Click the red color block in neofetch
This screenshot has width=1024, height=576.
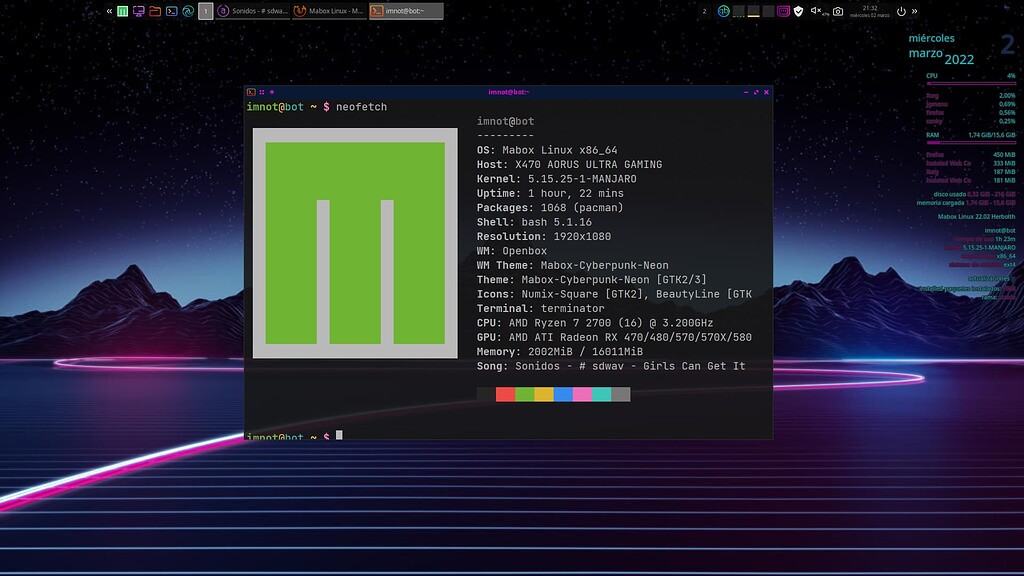(505, 395)
